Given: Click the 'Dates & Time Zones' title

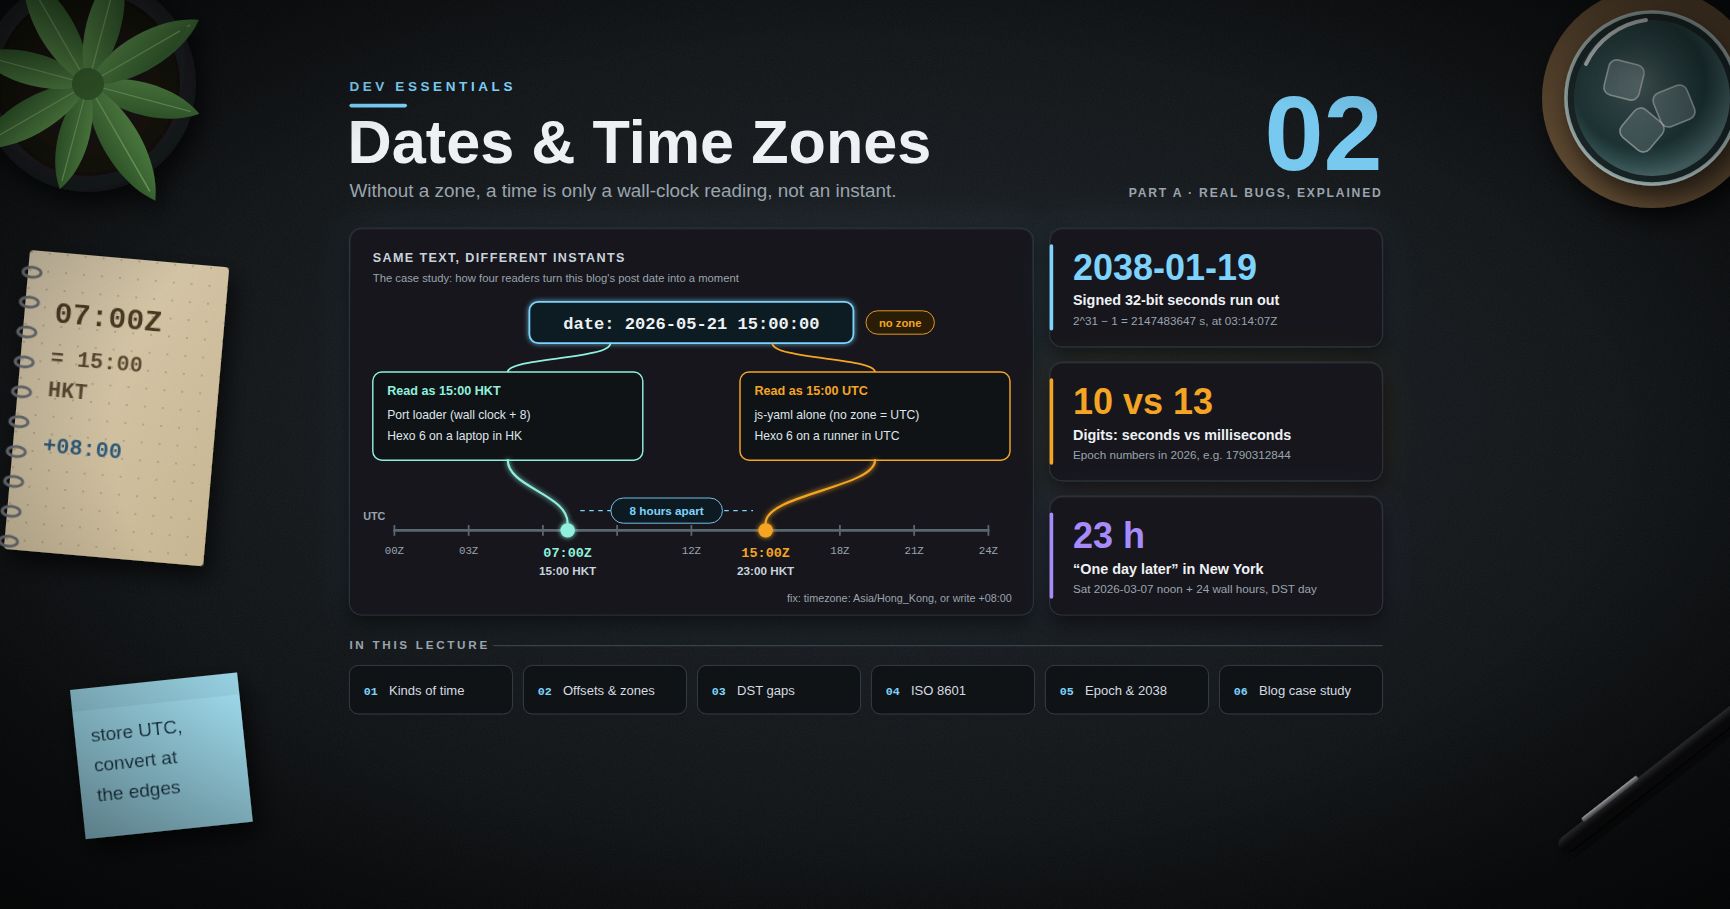Looking at the screenshot, I should click(x=639, y=143).
